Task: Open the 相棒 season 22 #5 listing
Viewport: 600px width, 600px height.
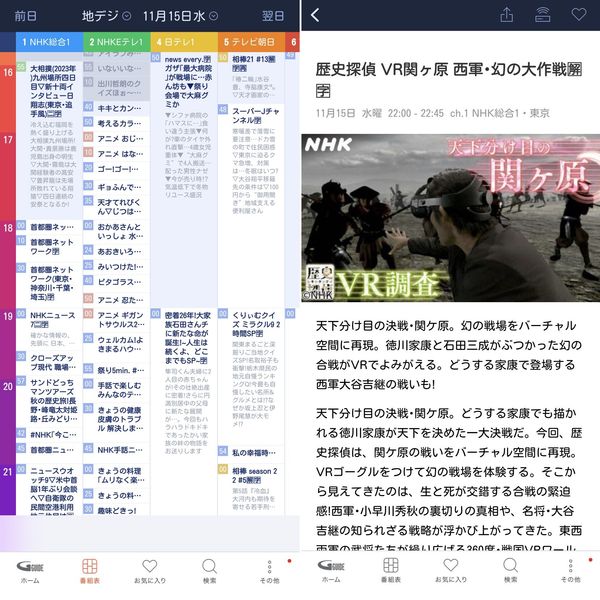Action: pyautogui.click(x=251, y=489)
